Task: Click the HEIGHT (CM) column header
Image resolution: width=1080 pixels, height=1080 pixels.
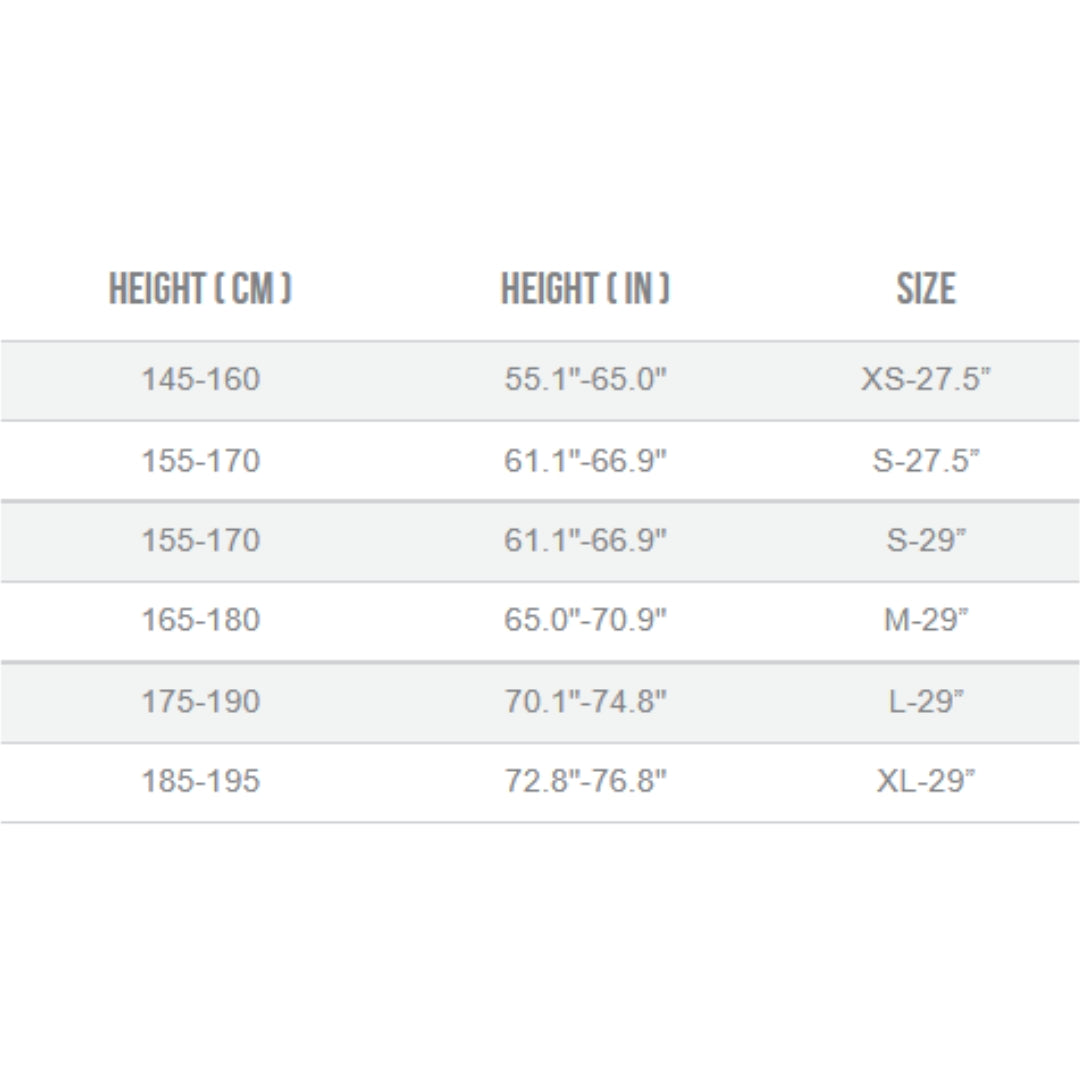Action: pyautogui.click(x=200, y=289)
